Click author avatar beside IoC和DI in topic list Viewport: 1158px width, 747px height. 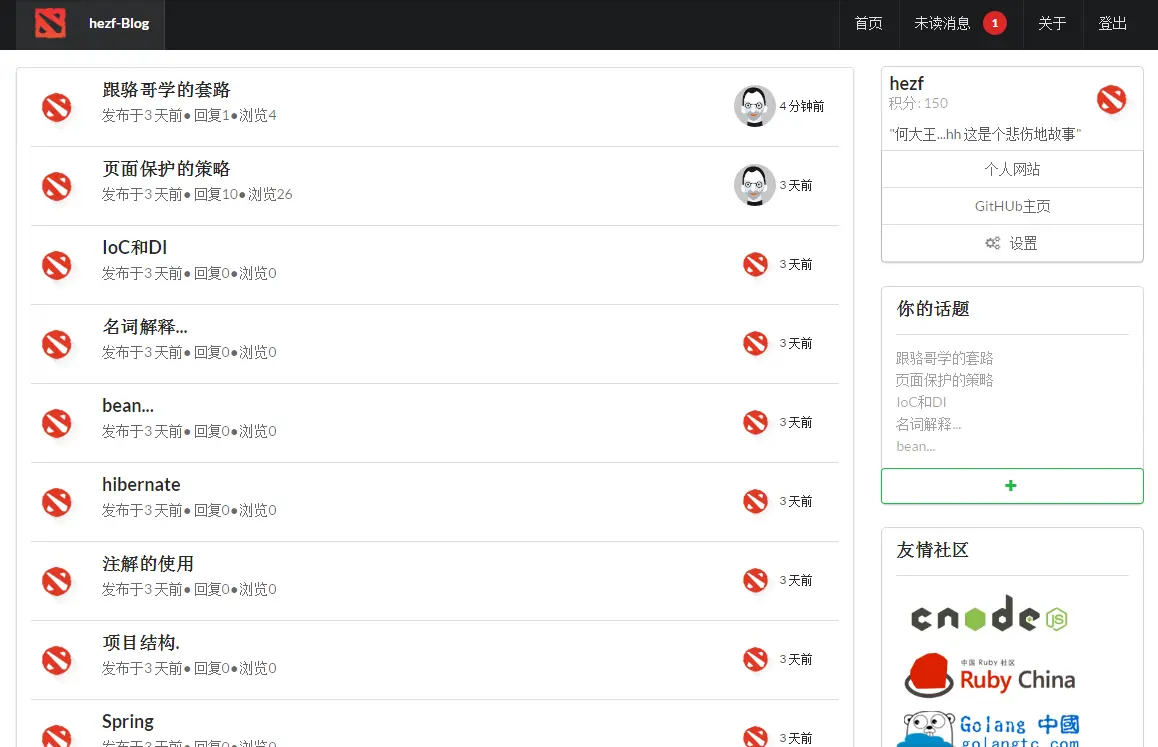click(x=57, y=265)
